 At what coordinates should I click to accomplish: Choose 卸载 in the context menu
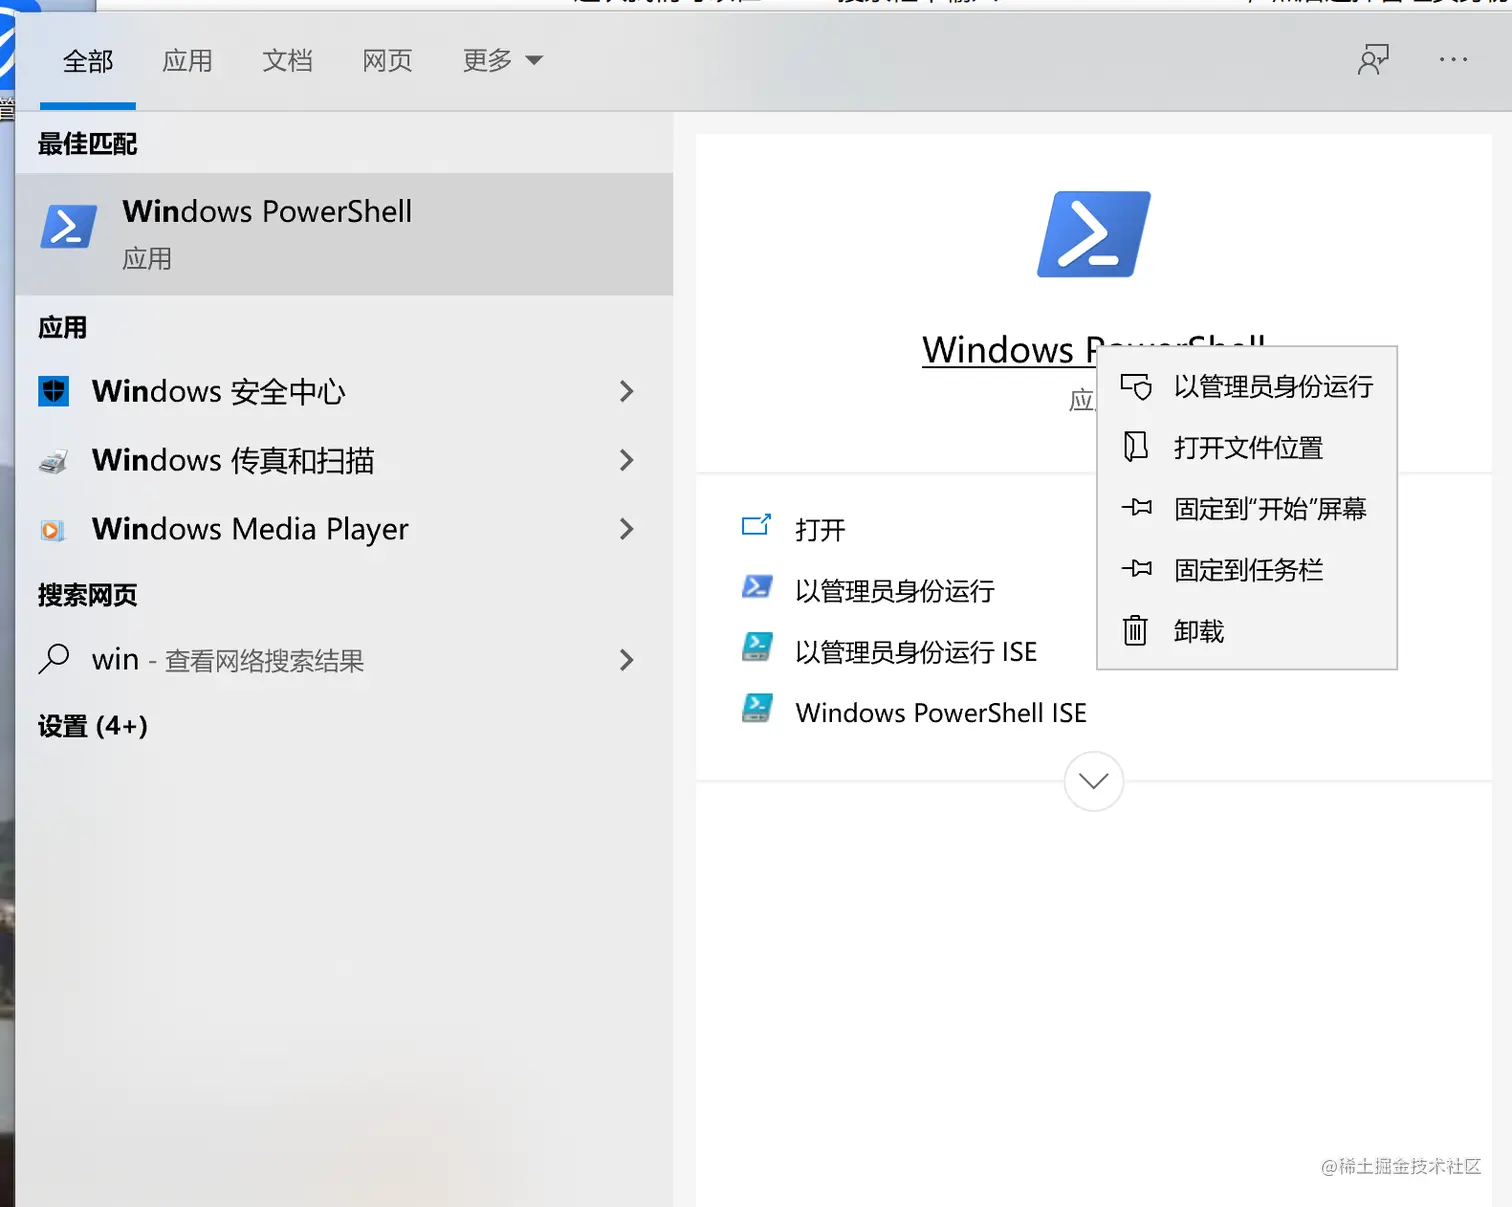[x=1247, y=631]
